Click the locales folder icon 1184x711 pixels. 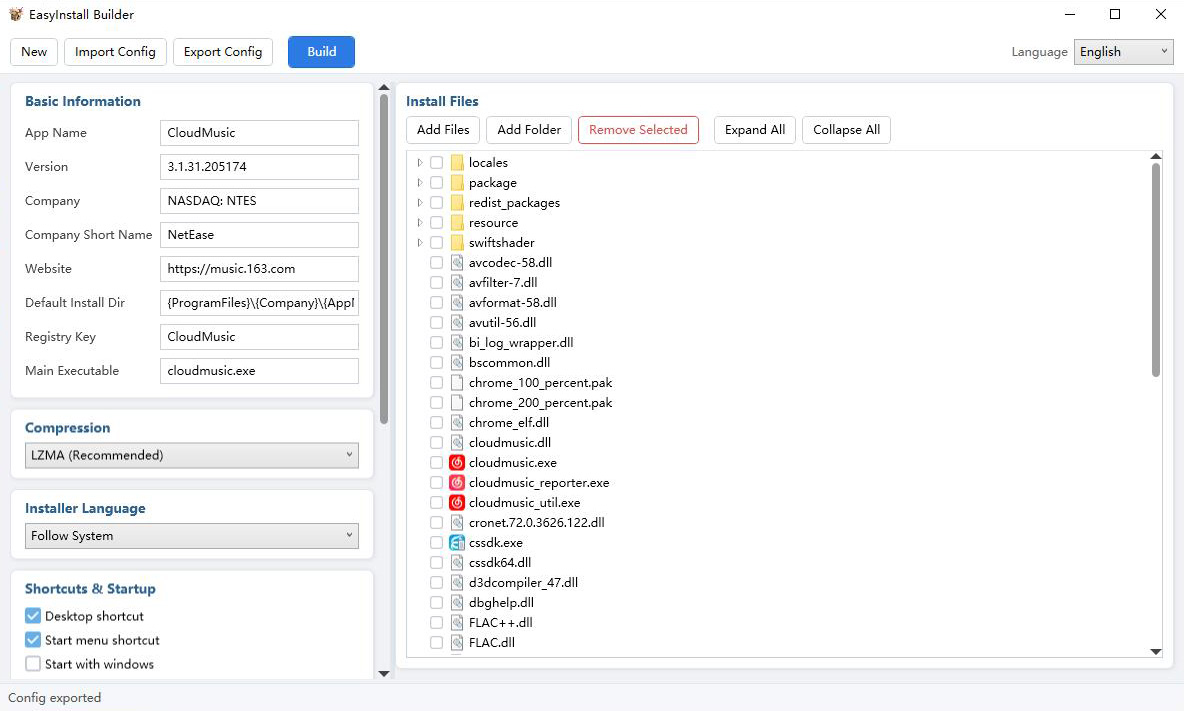(457, 162)
